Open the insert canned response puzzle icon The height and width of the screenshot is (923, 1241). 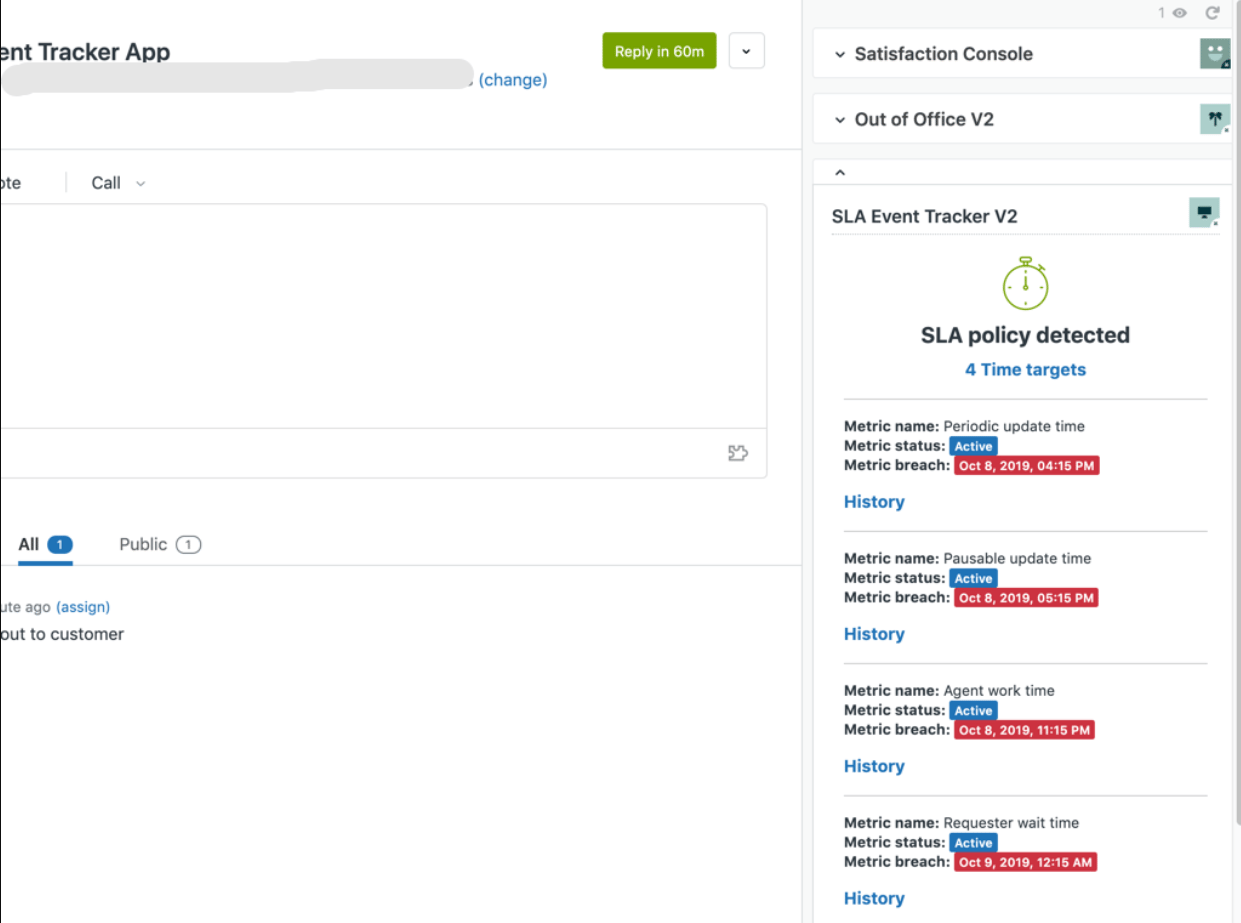pos(738,452)
